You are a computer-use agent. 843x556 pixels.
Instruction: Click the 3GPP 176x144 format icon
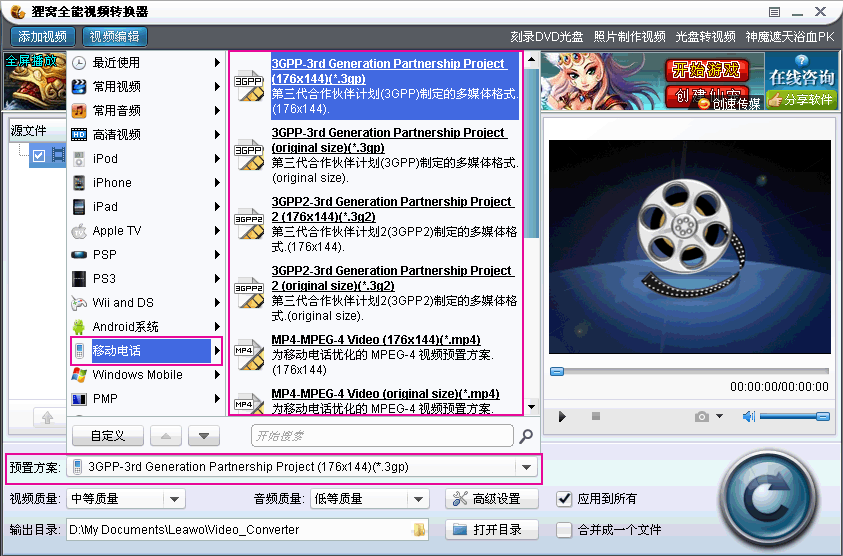pos(249,86)
